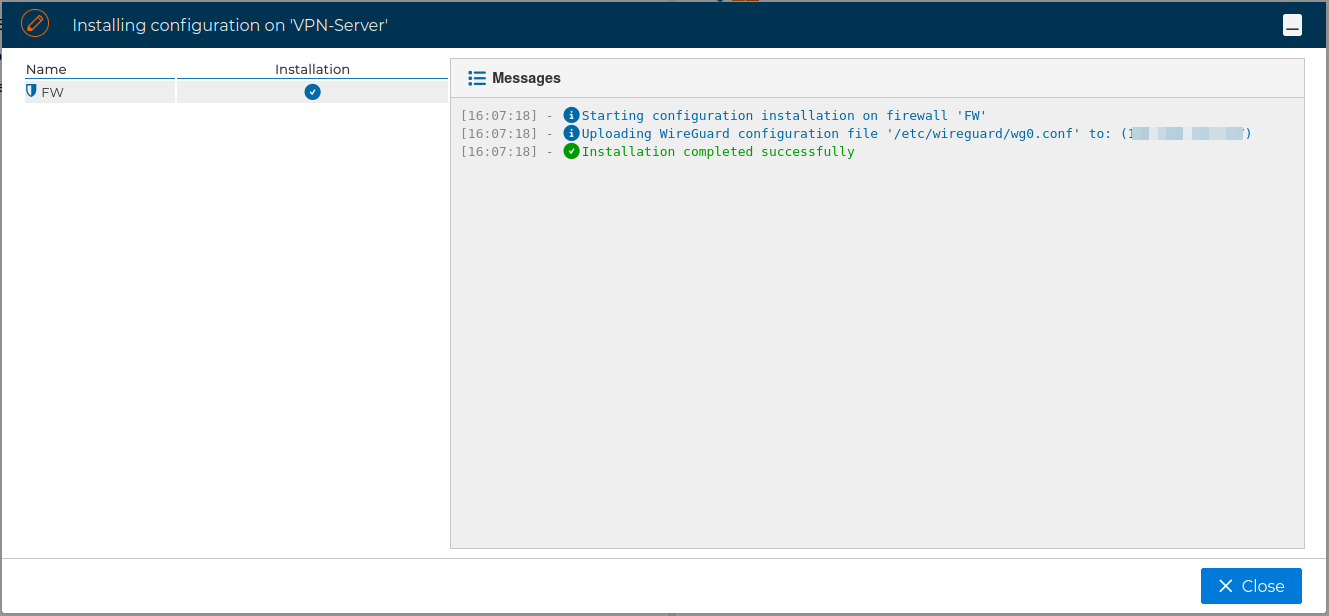This screenshot has height=616, width=1329.
Task: Click green success icon on completed line
Action: pyautogui.click(x=571, y=152)
